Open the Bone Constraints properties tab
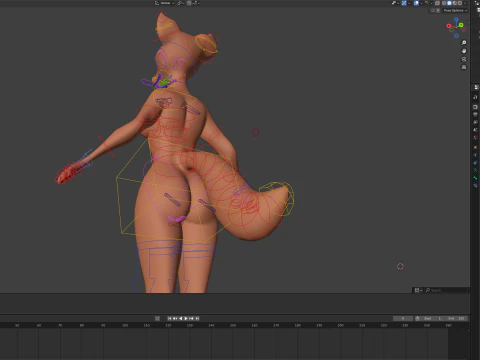The image size is (480, 360). pyautogui.click(x=475, y=186)
